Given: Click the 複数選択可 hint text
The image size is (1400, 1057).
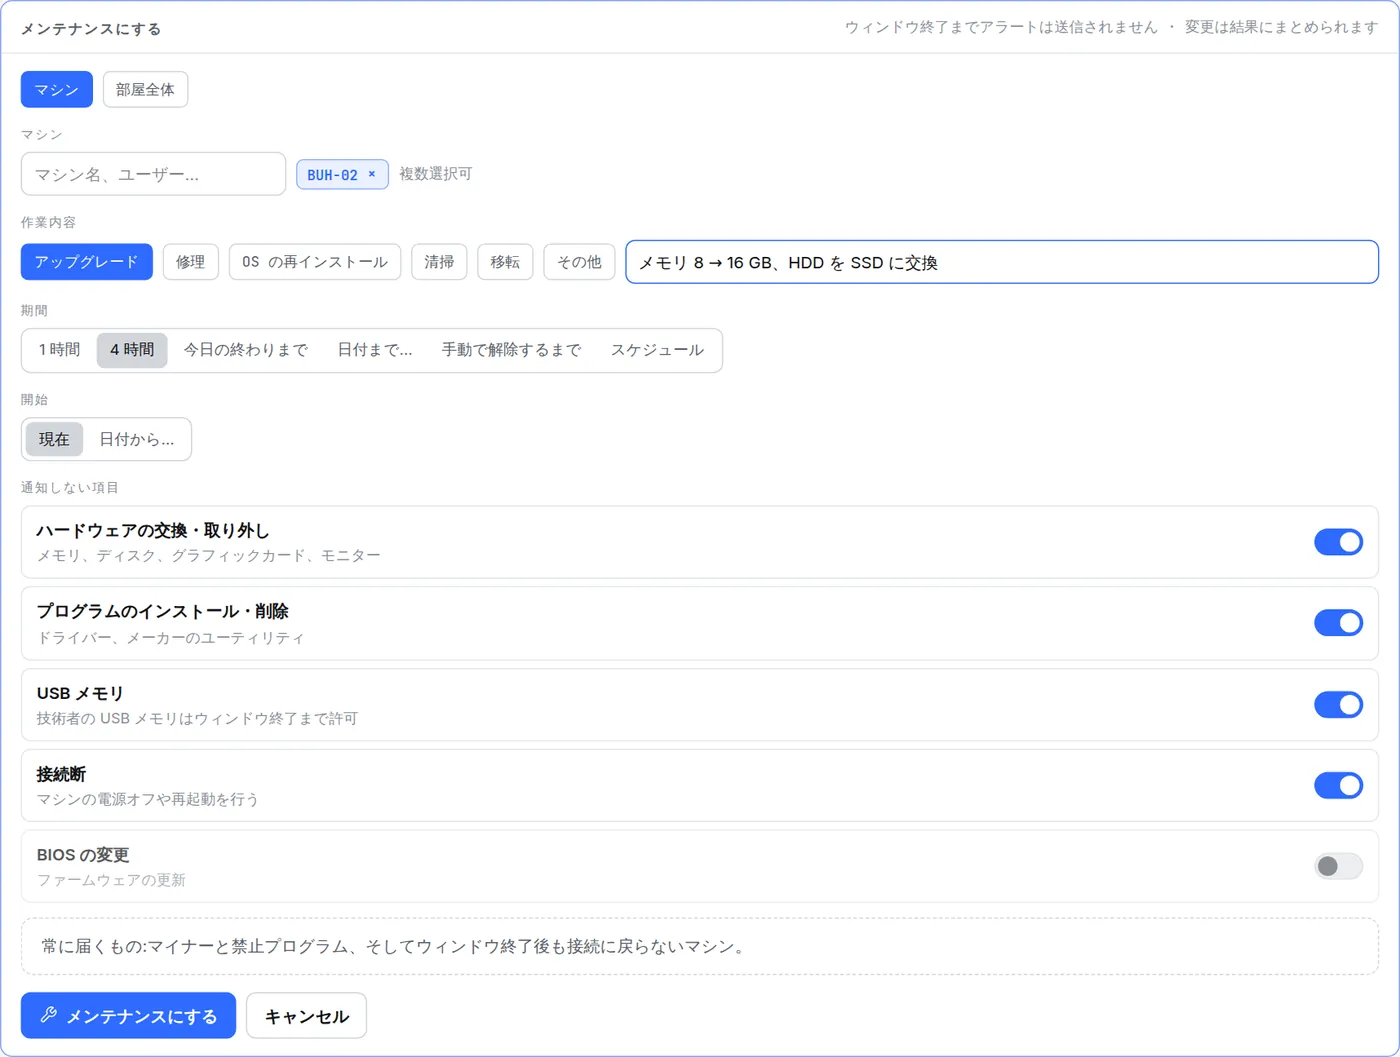Looking at the screenshot, I should 435,174.
